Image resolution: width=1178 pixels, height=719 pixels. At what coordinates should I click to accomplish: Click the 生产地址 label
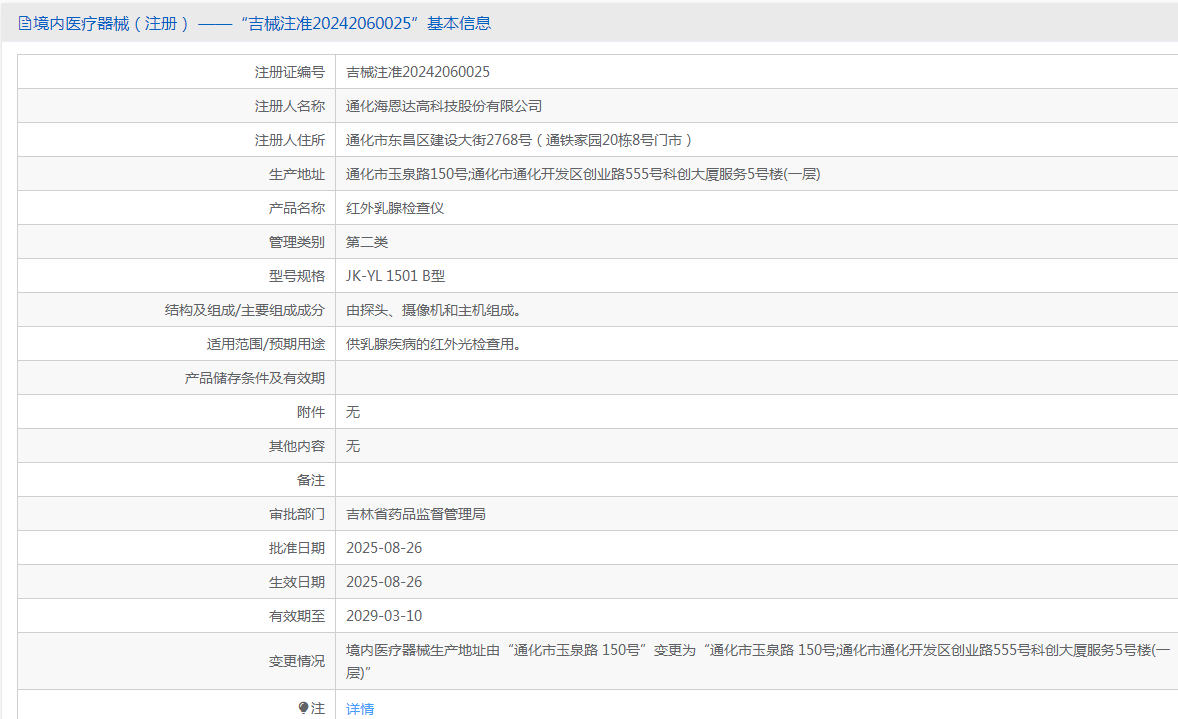click(297, 174)
